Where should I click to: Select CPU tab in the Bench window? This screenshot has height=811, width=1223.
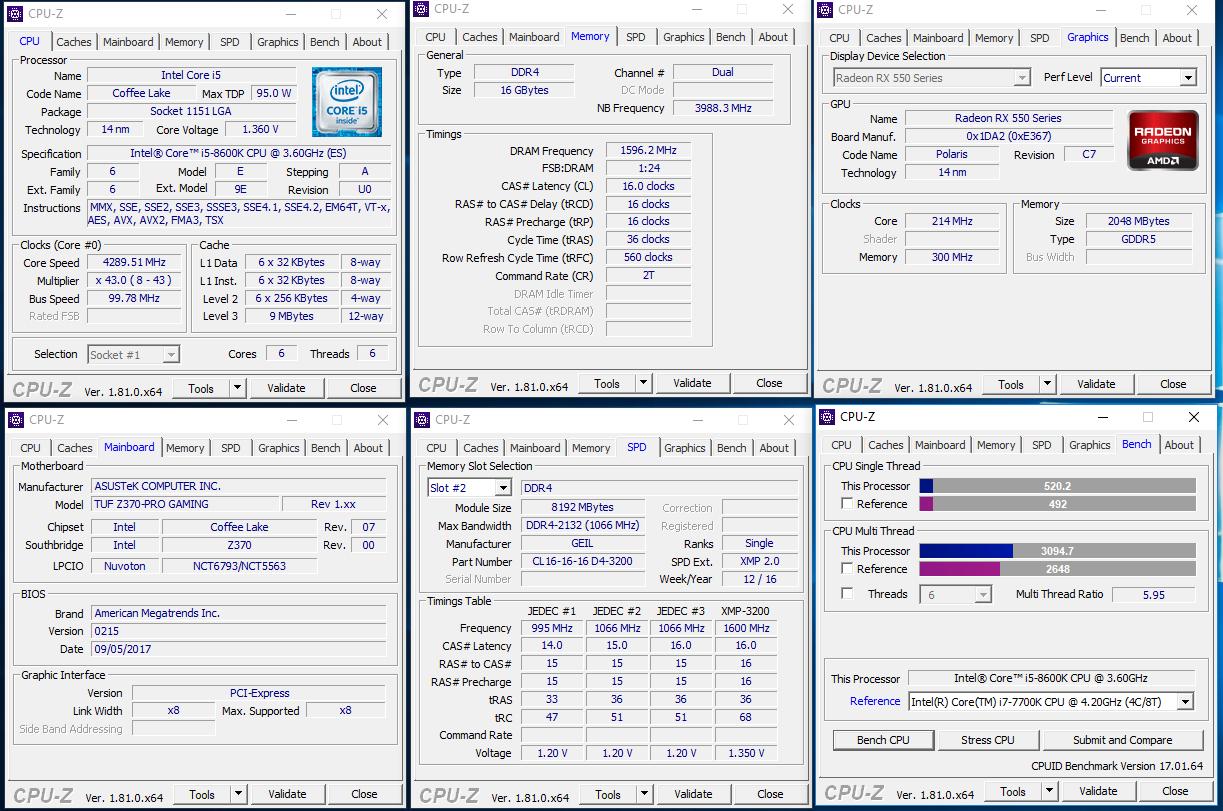[x=842, y=445]
